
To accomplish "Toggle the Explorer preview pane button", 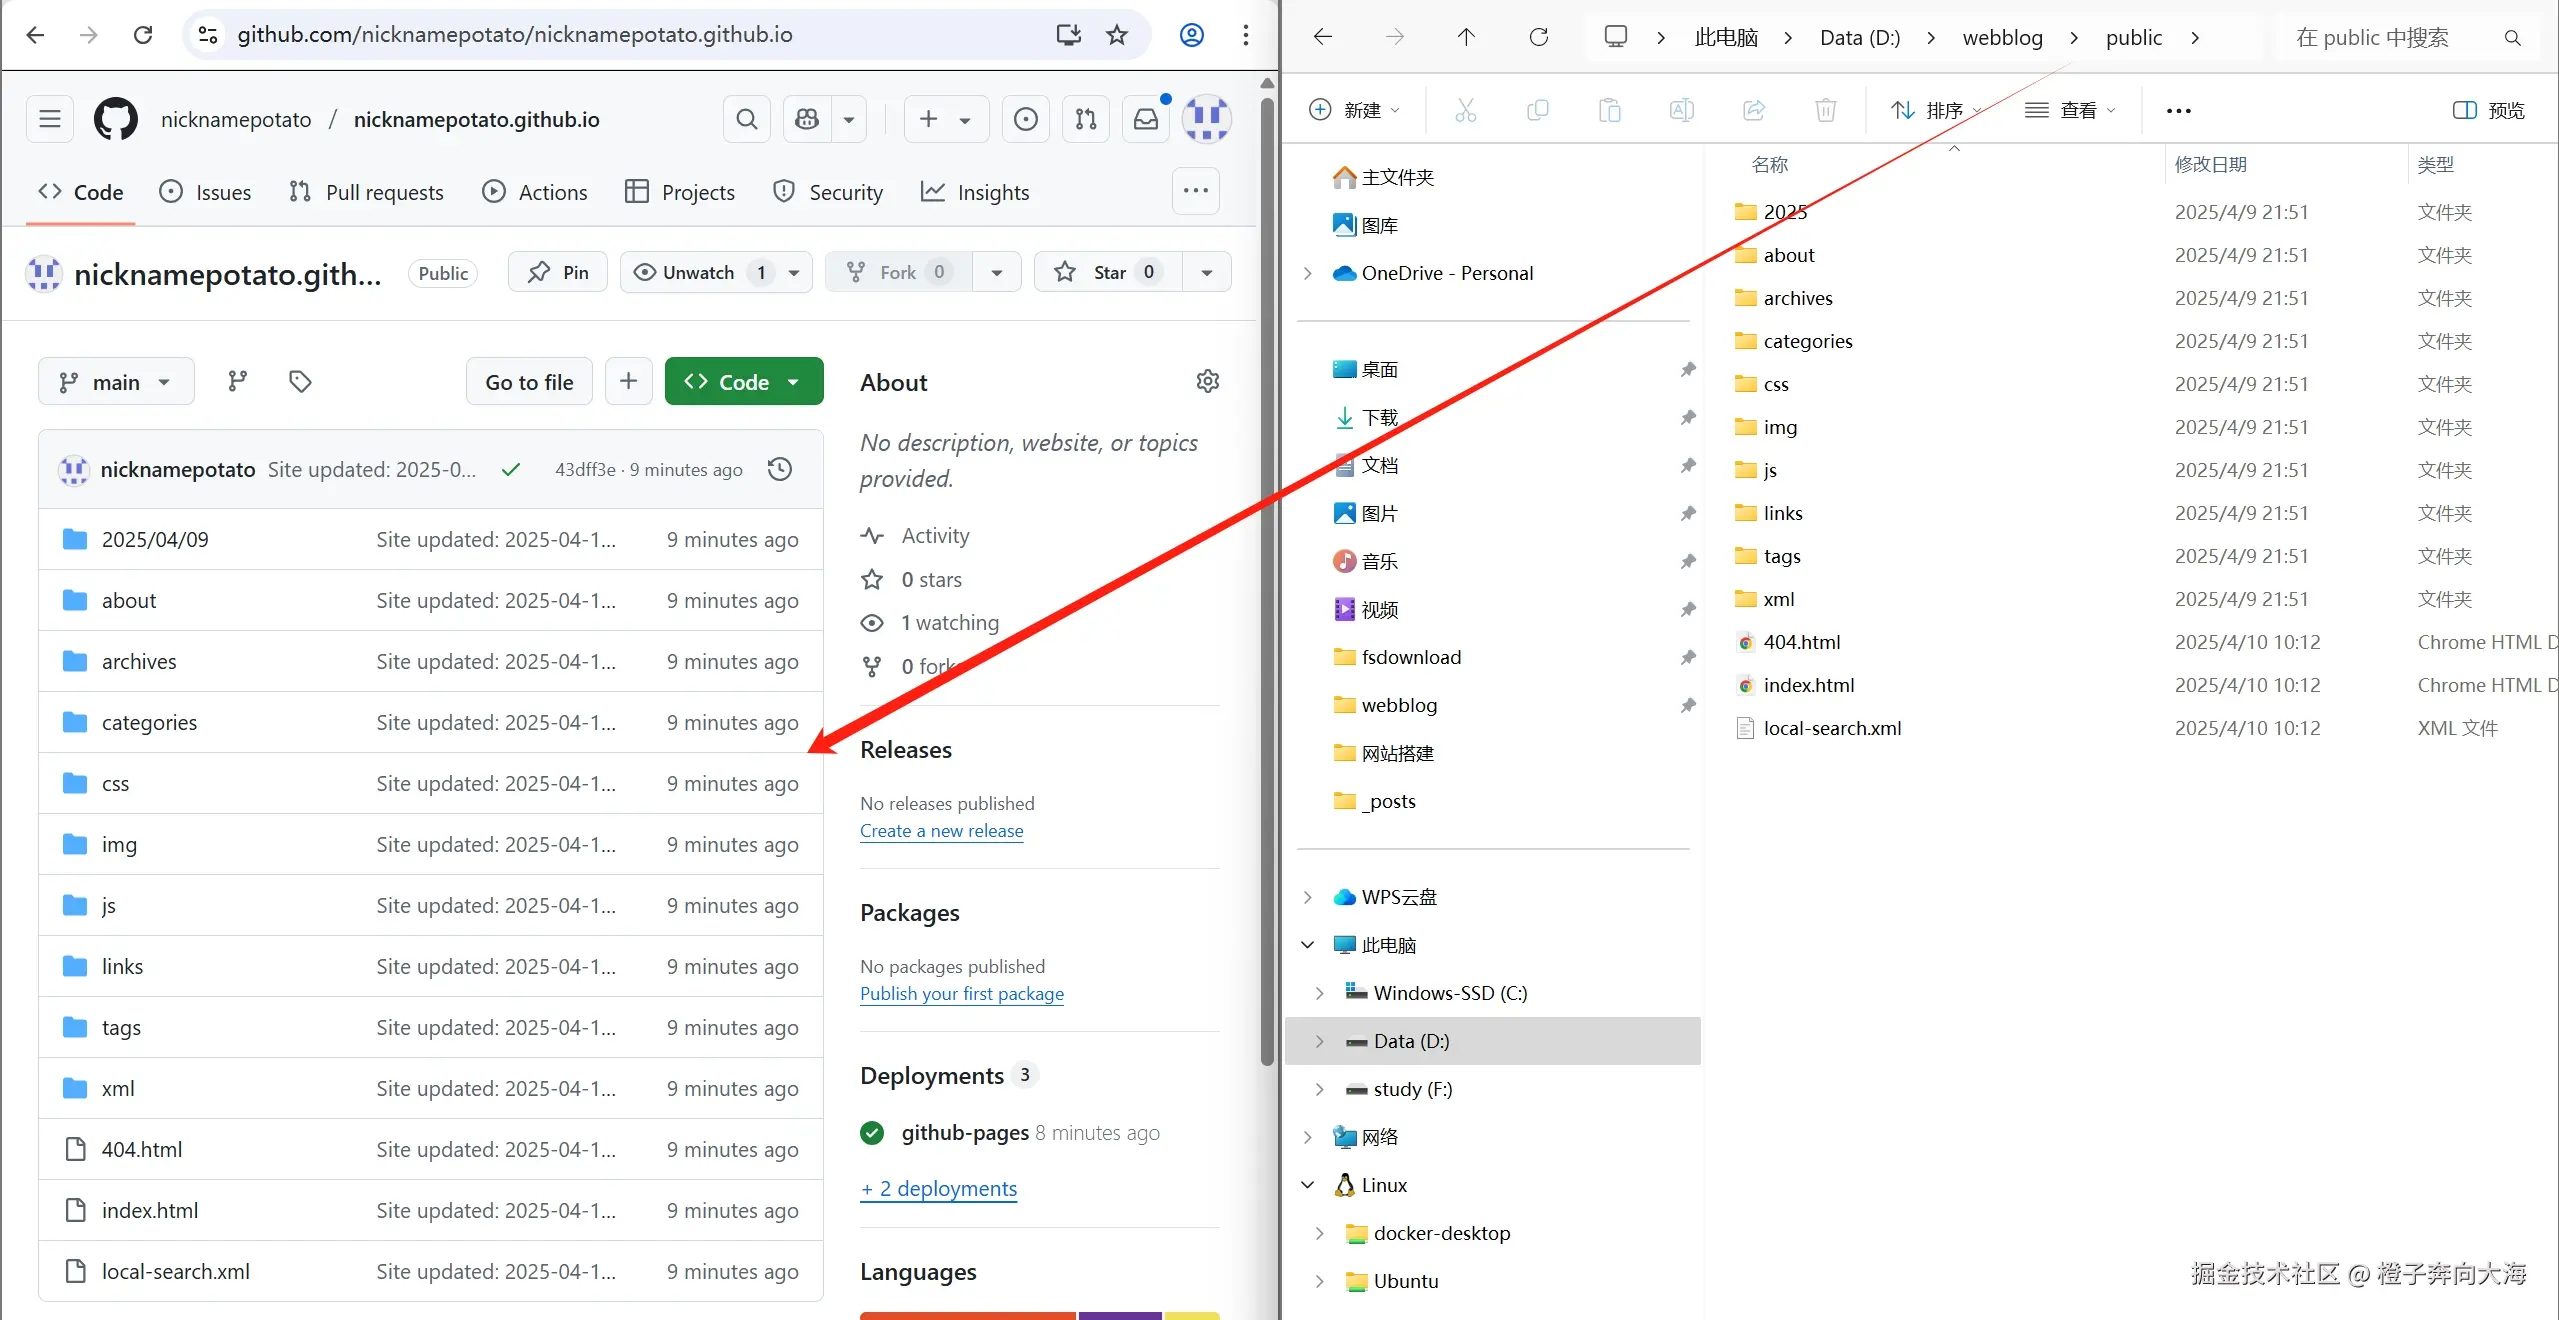I will [x=2488, y=110].
